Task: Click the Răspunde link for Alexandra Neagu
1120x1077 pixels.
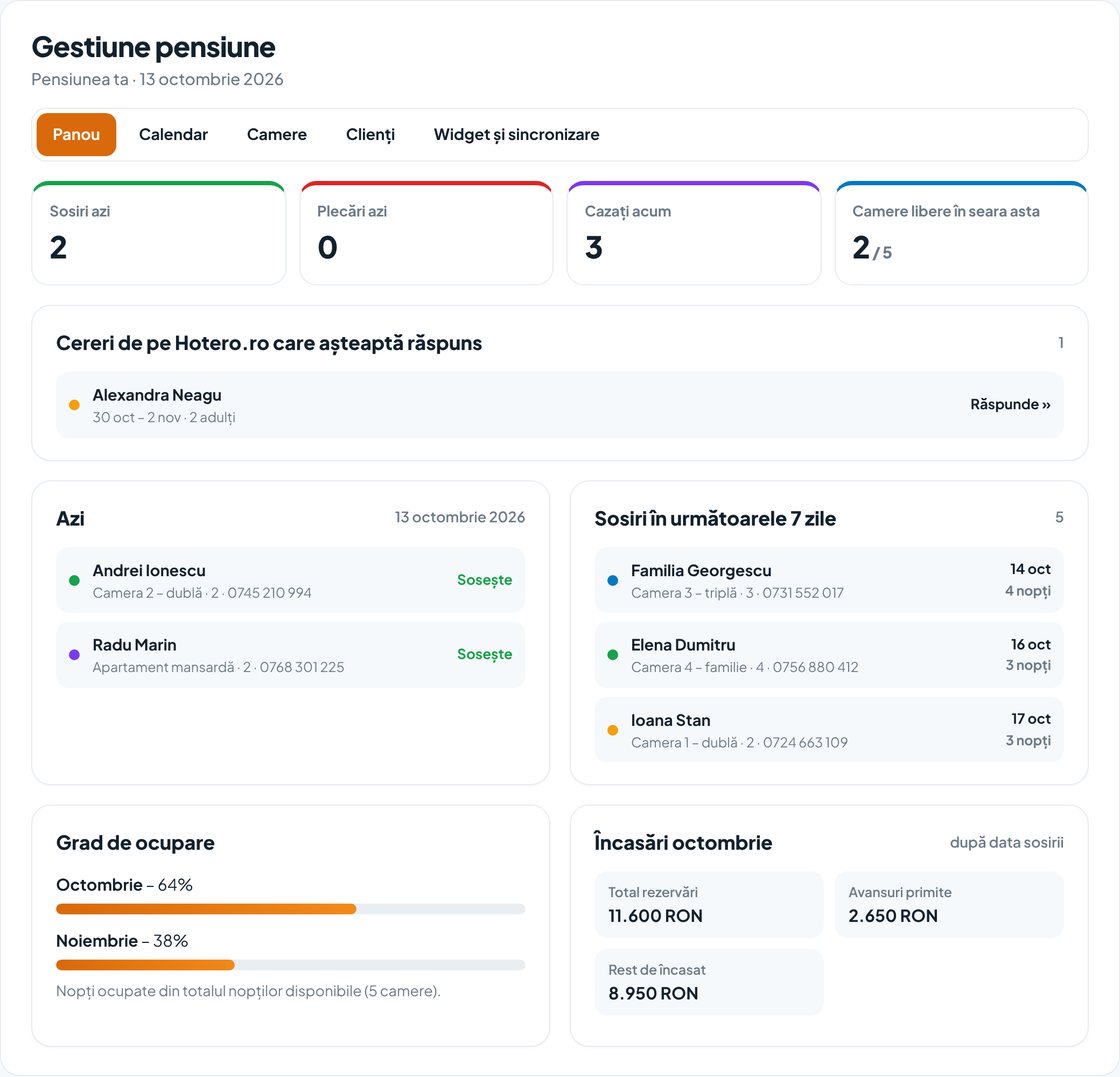Action: [x=1010, y=404]
